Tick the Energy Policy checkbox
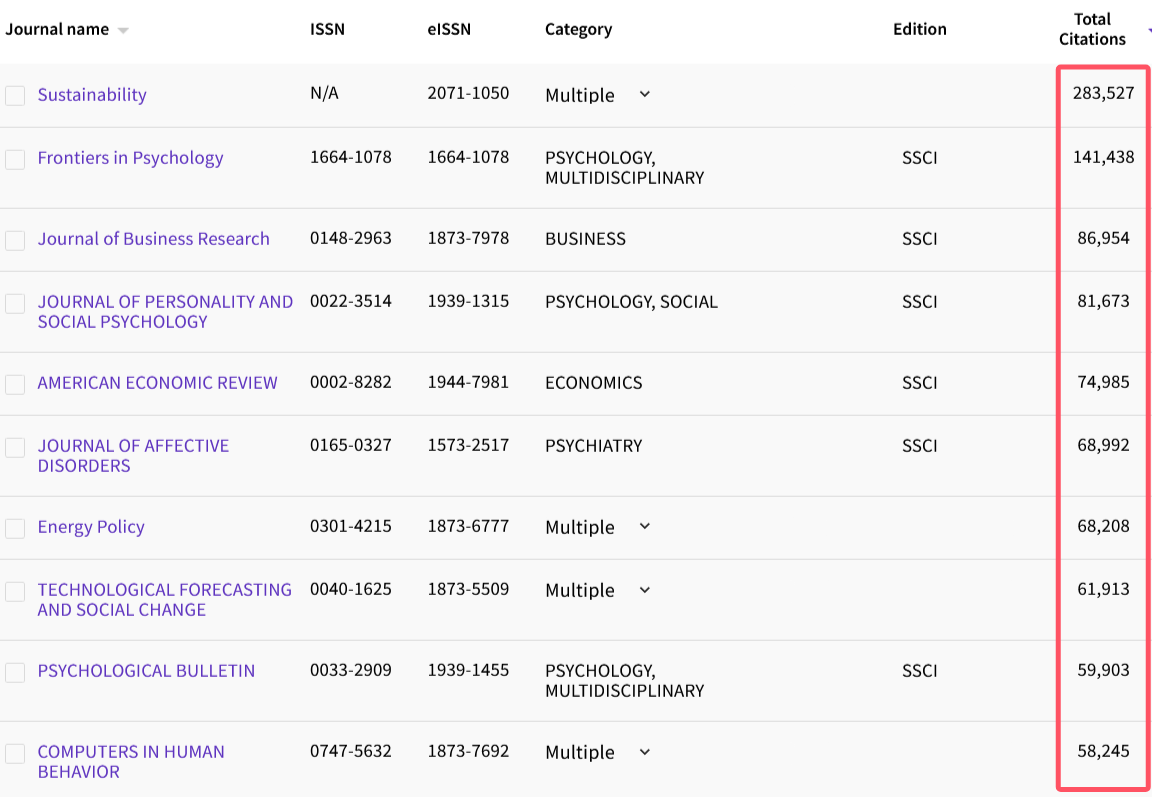 coord(15,528)
